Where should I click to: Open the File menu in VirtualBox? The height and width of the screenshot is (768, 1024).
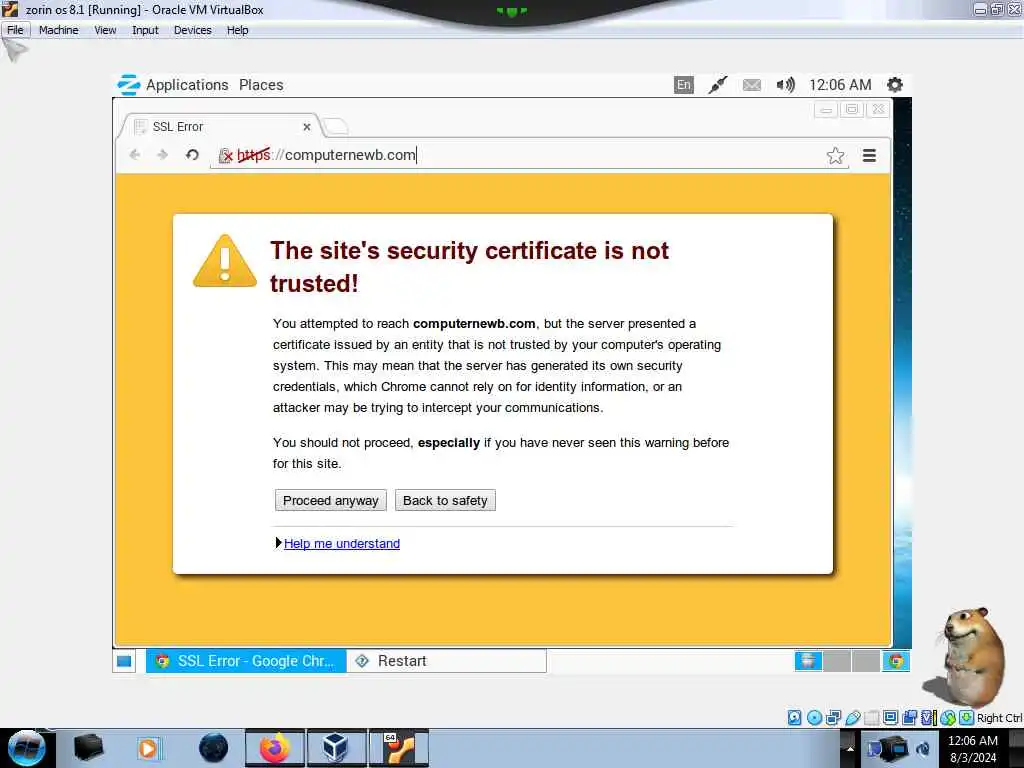click(x=15, y=30)
